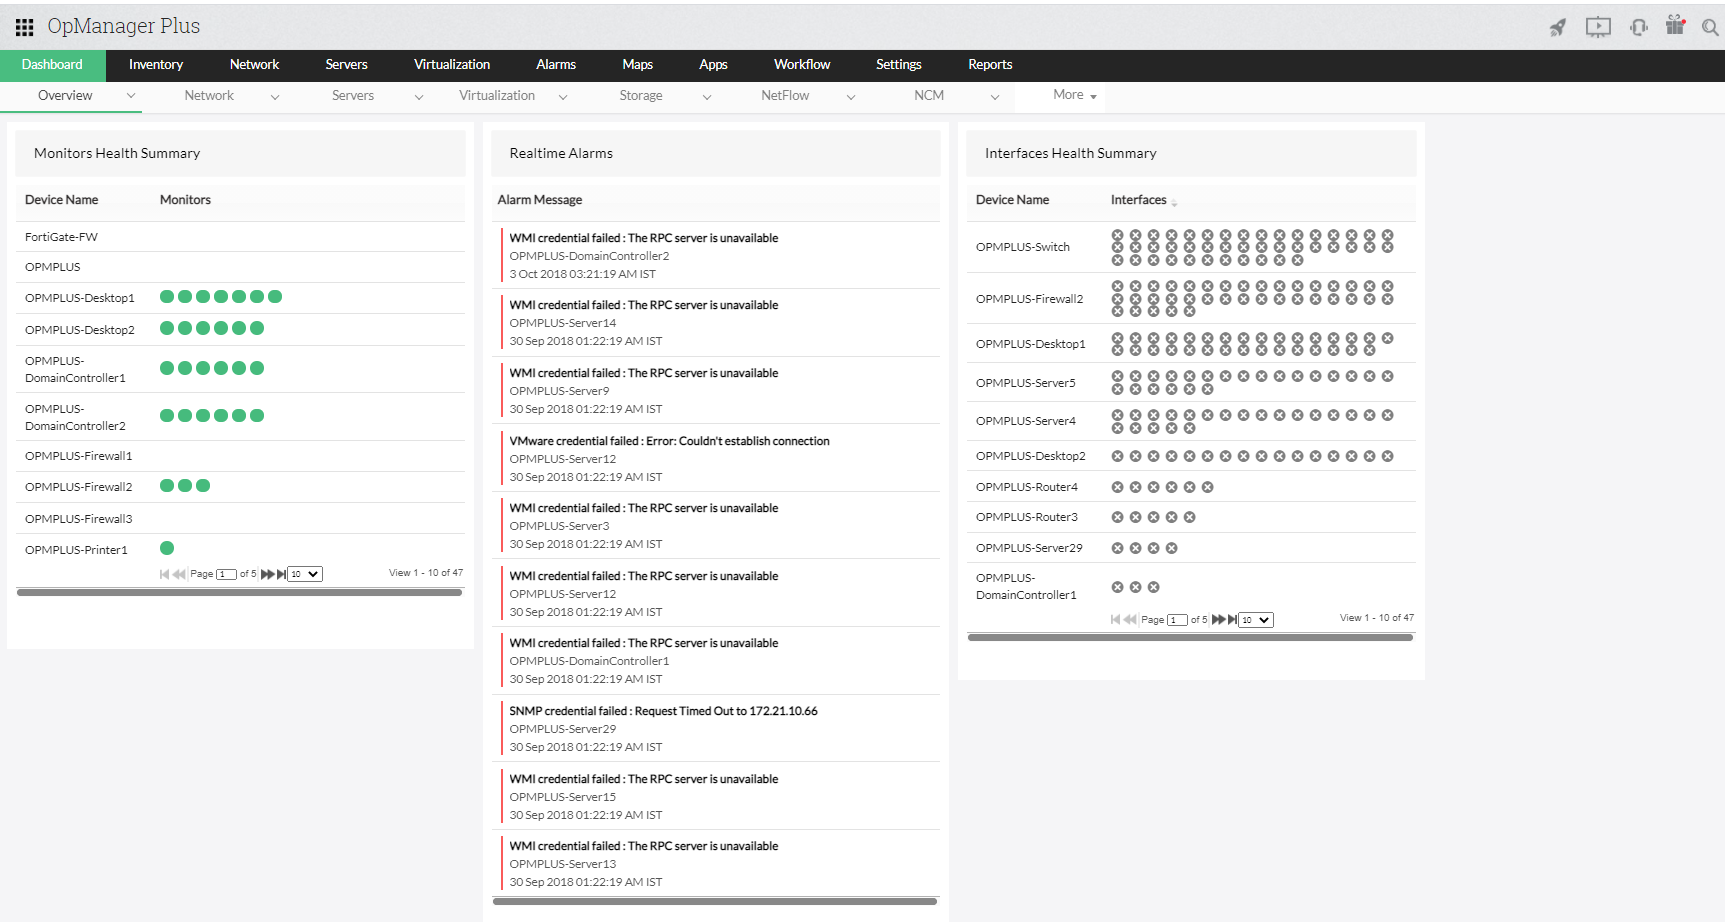Switch to the Storage dashboard tab
Viewport: 1725px width, 922px height.
point(641,96)
